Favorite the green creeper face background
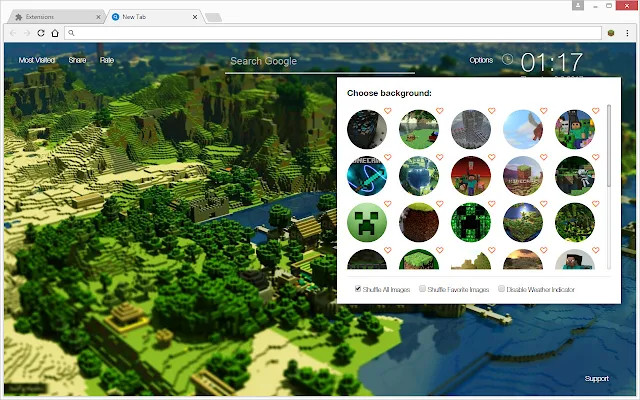Image resolution: width=640 pixels, height=400 pixels. pos(387,204)
